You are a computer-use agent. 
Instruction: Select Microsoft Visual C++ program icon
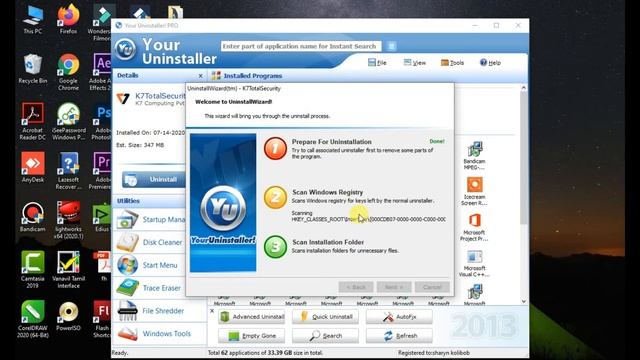pyautogui.click(x=474, y=263)
